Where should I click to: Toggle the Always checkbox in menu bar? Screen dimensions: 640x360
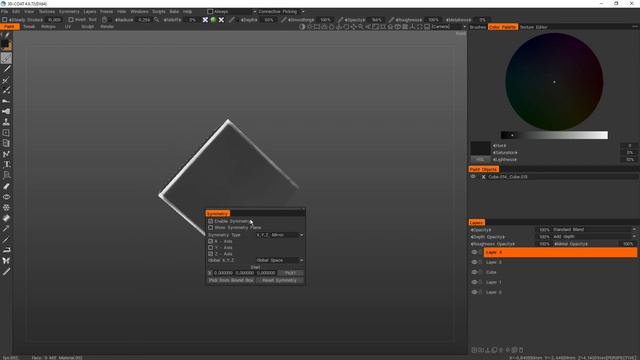click(210, 11)
